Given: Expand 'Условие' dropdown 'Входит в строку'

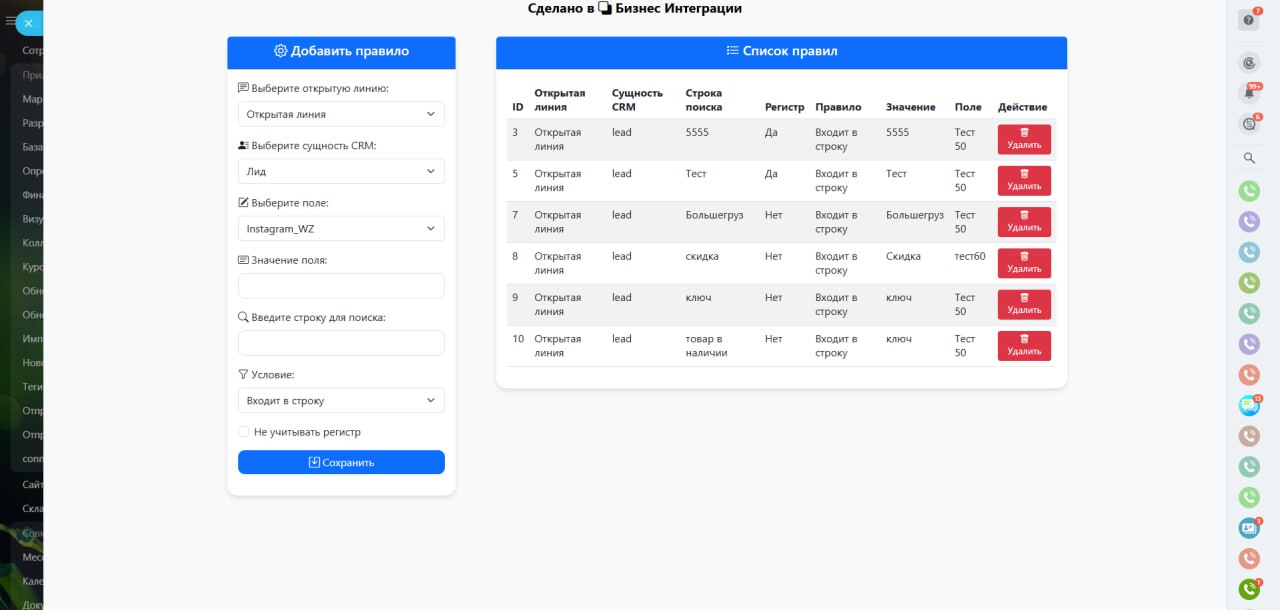Looking at the screenshot, I should click(341, 401).
